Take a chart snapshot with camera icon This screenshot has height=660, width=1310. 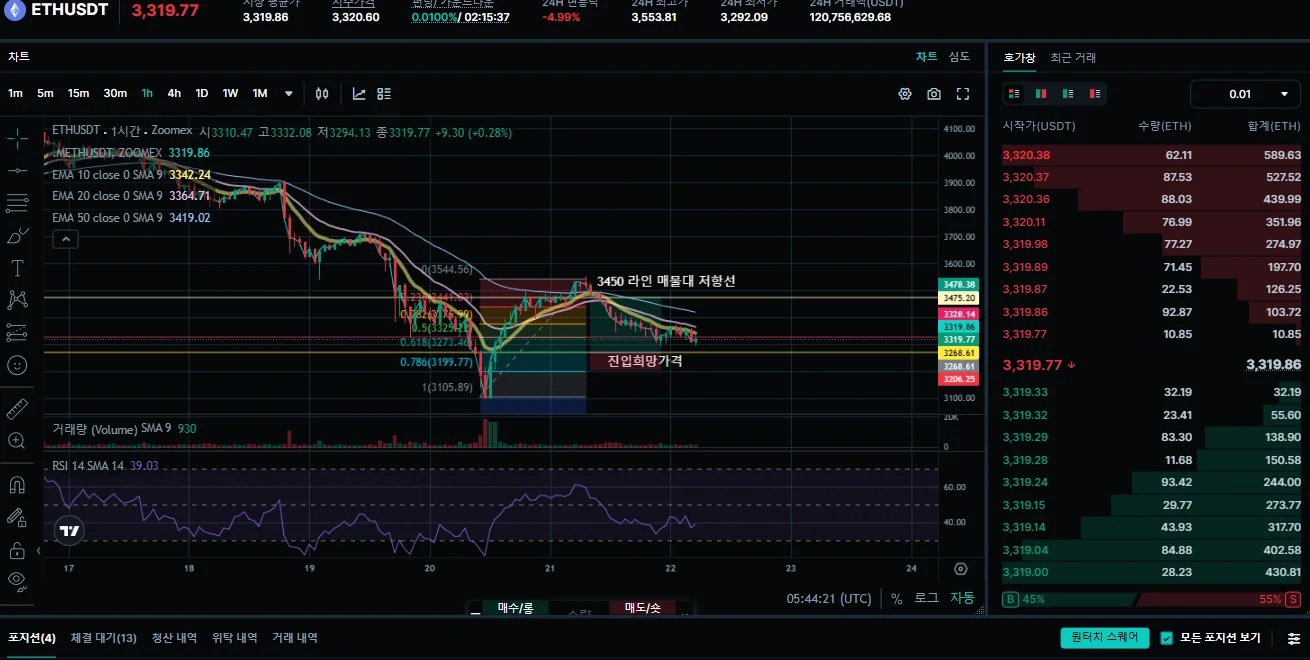click(934, 93)
